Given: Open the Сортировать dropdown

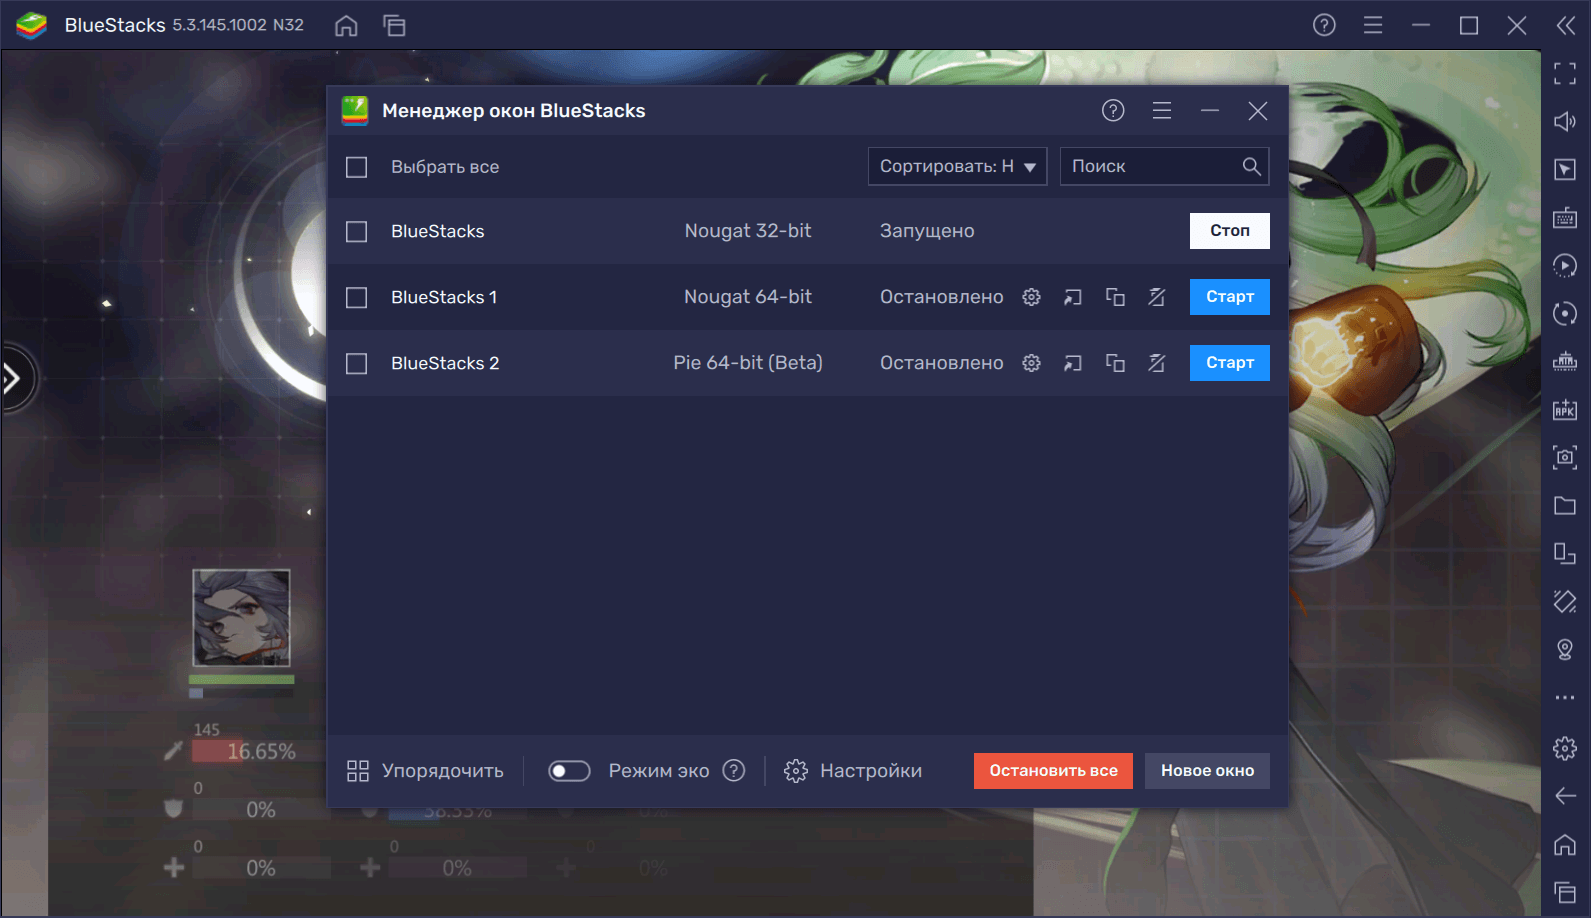Looking at the screenshot, I should point(957,166).
